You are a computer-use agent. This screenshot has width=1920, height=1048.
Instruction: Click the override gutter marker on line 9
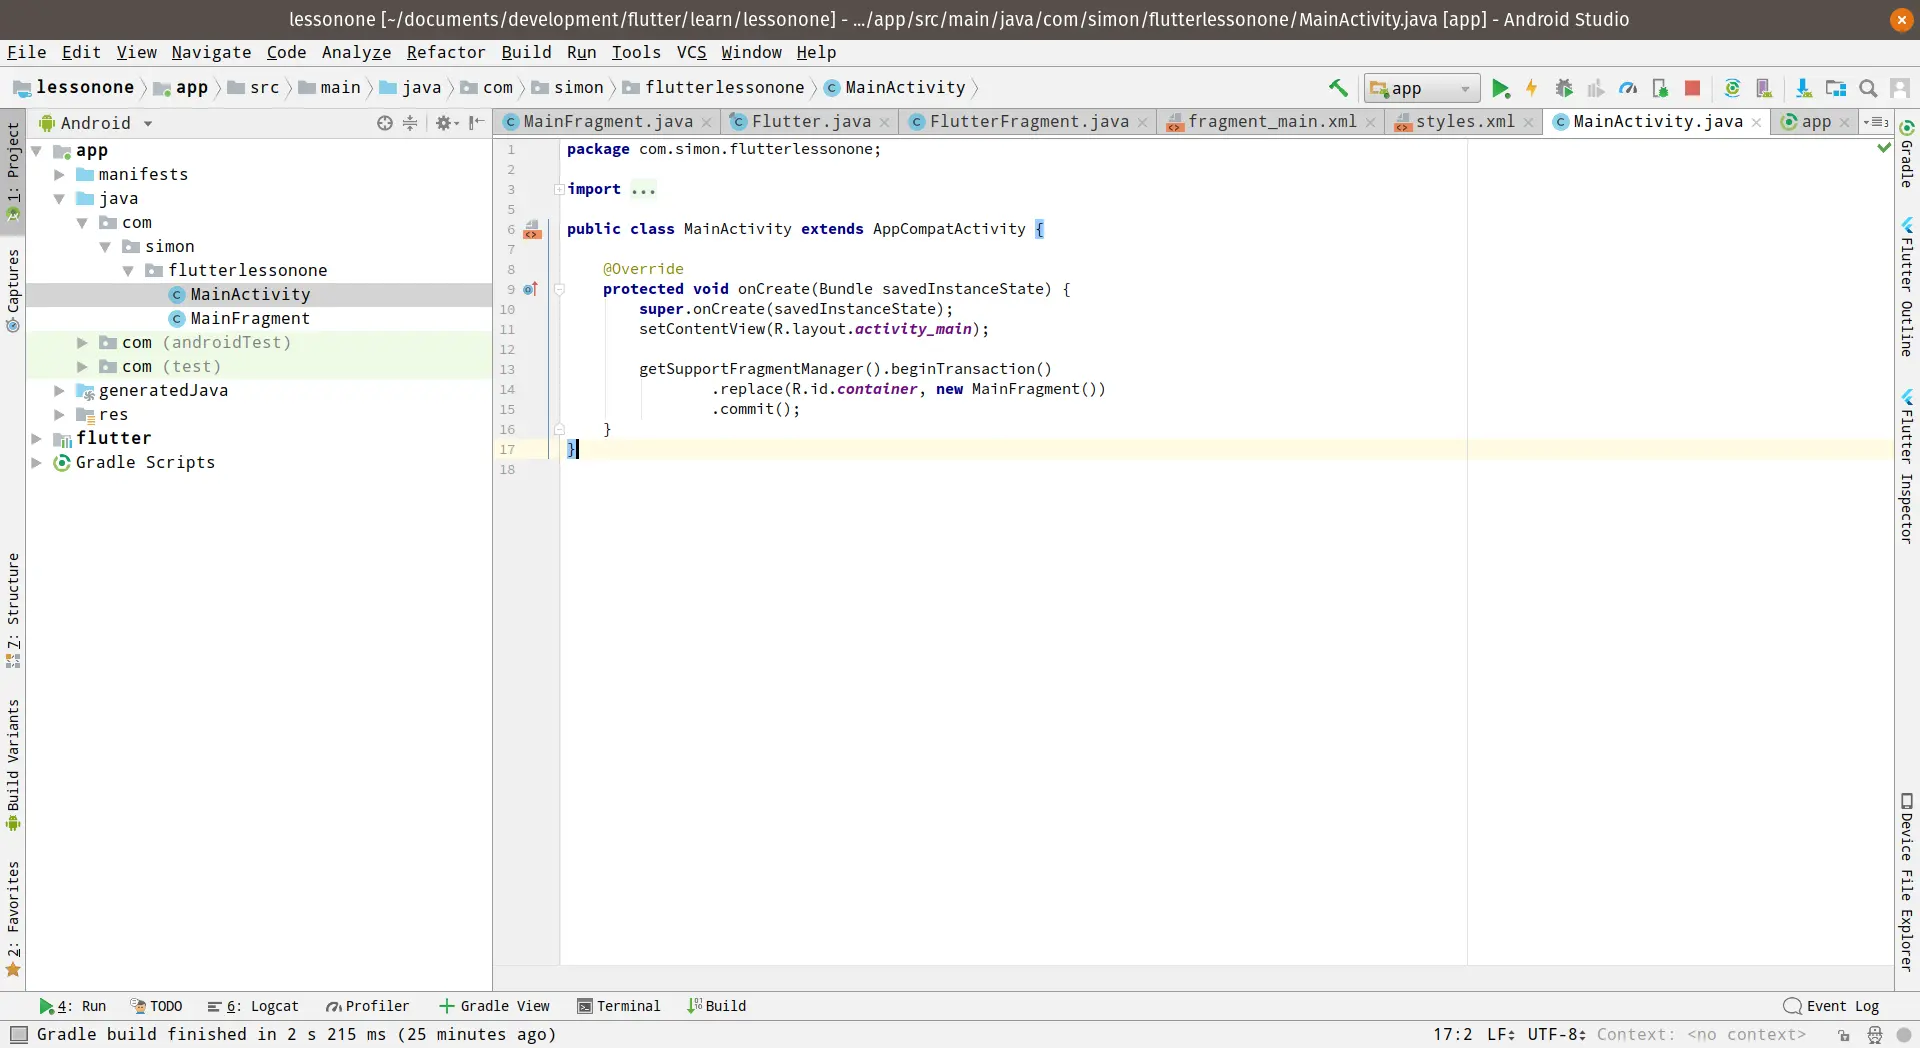[x=530, y=289]
